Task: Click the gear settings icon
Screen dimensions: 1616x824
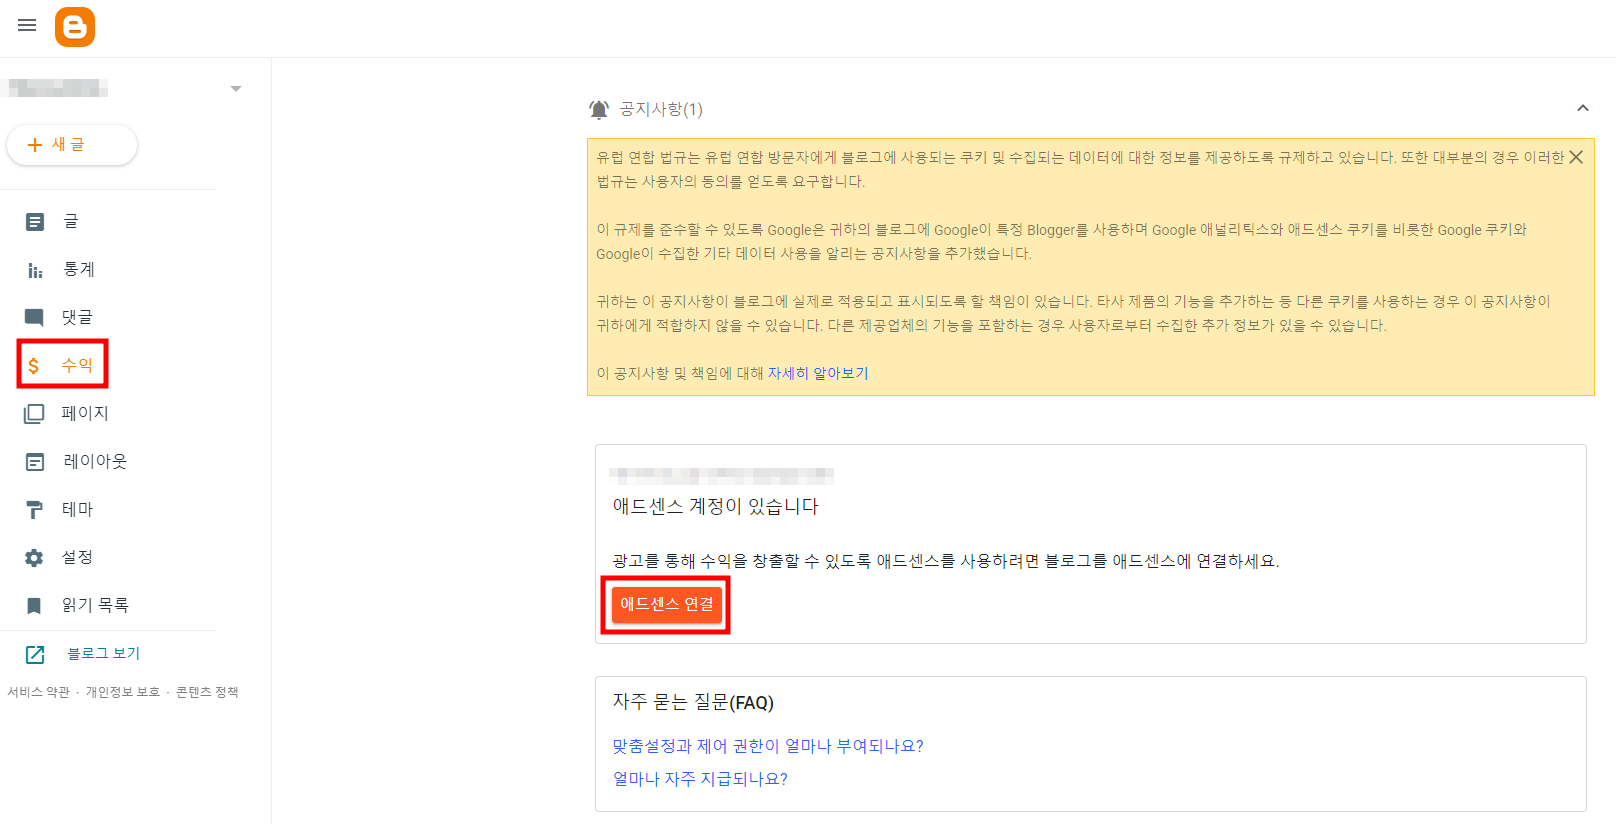Action: pos(34,558)
